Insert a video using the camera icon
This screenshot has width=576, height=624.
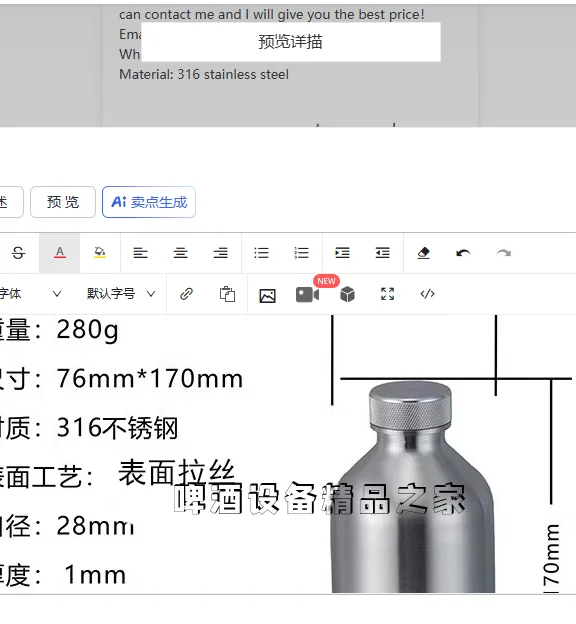tap(307, 295)
